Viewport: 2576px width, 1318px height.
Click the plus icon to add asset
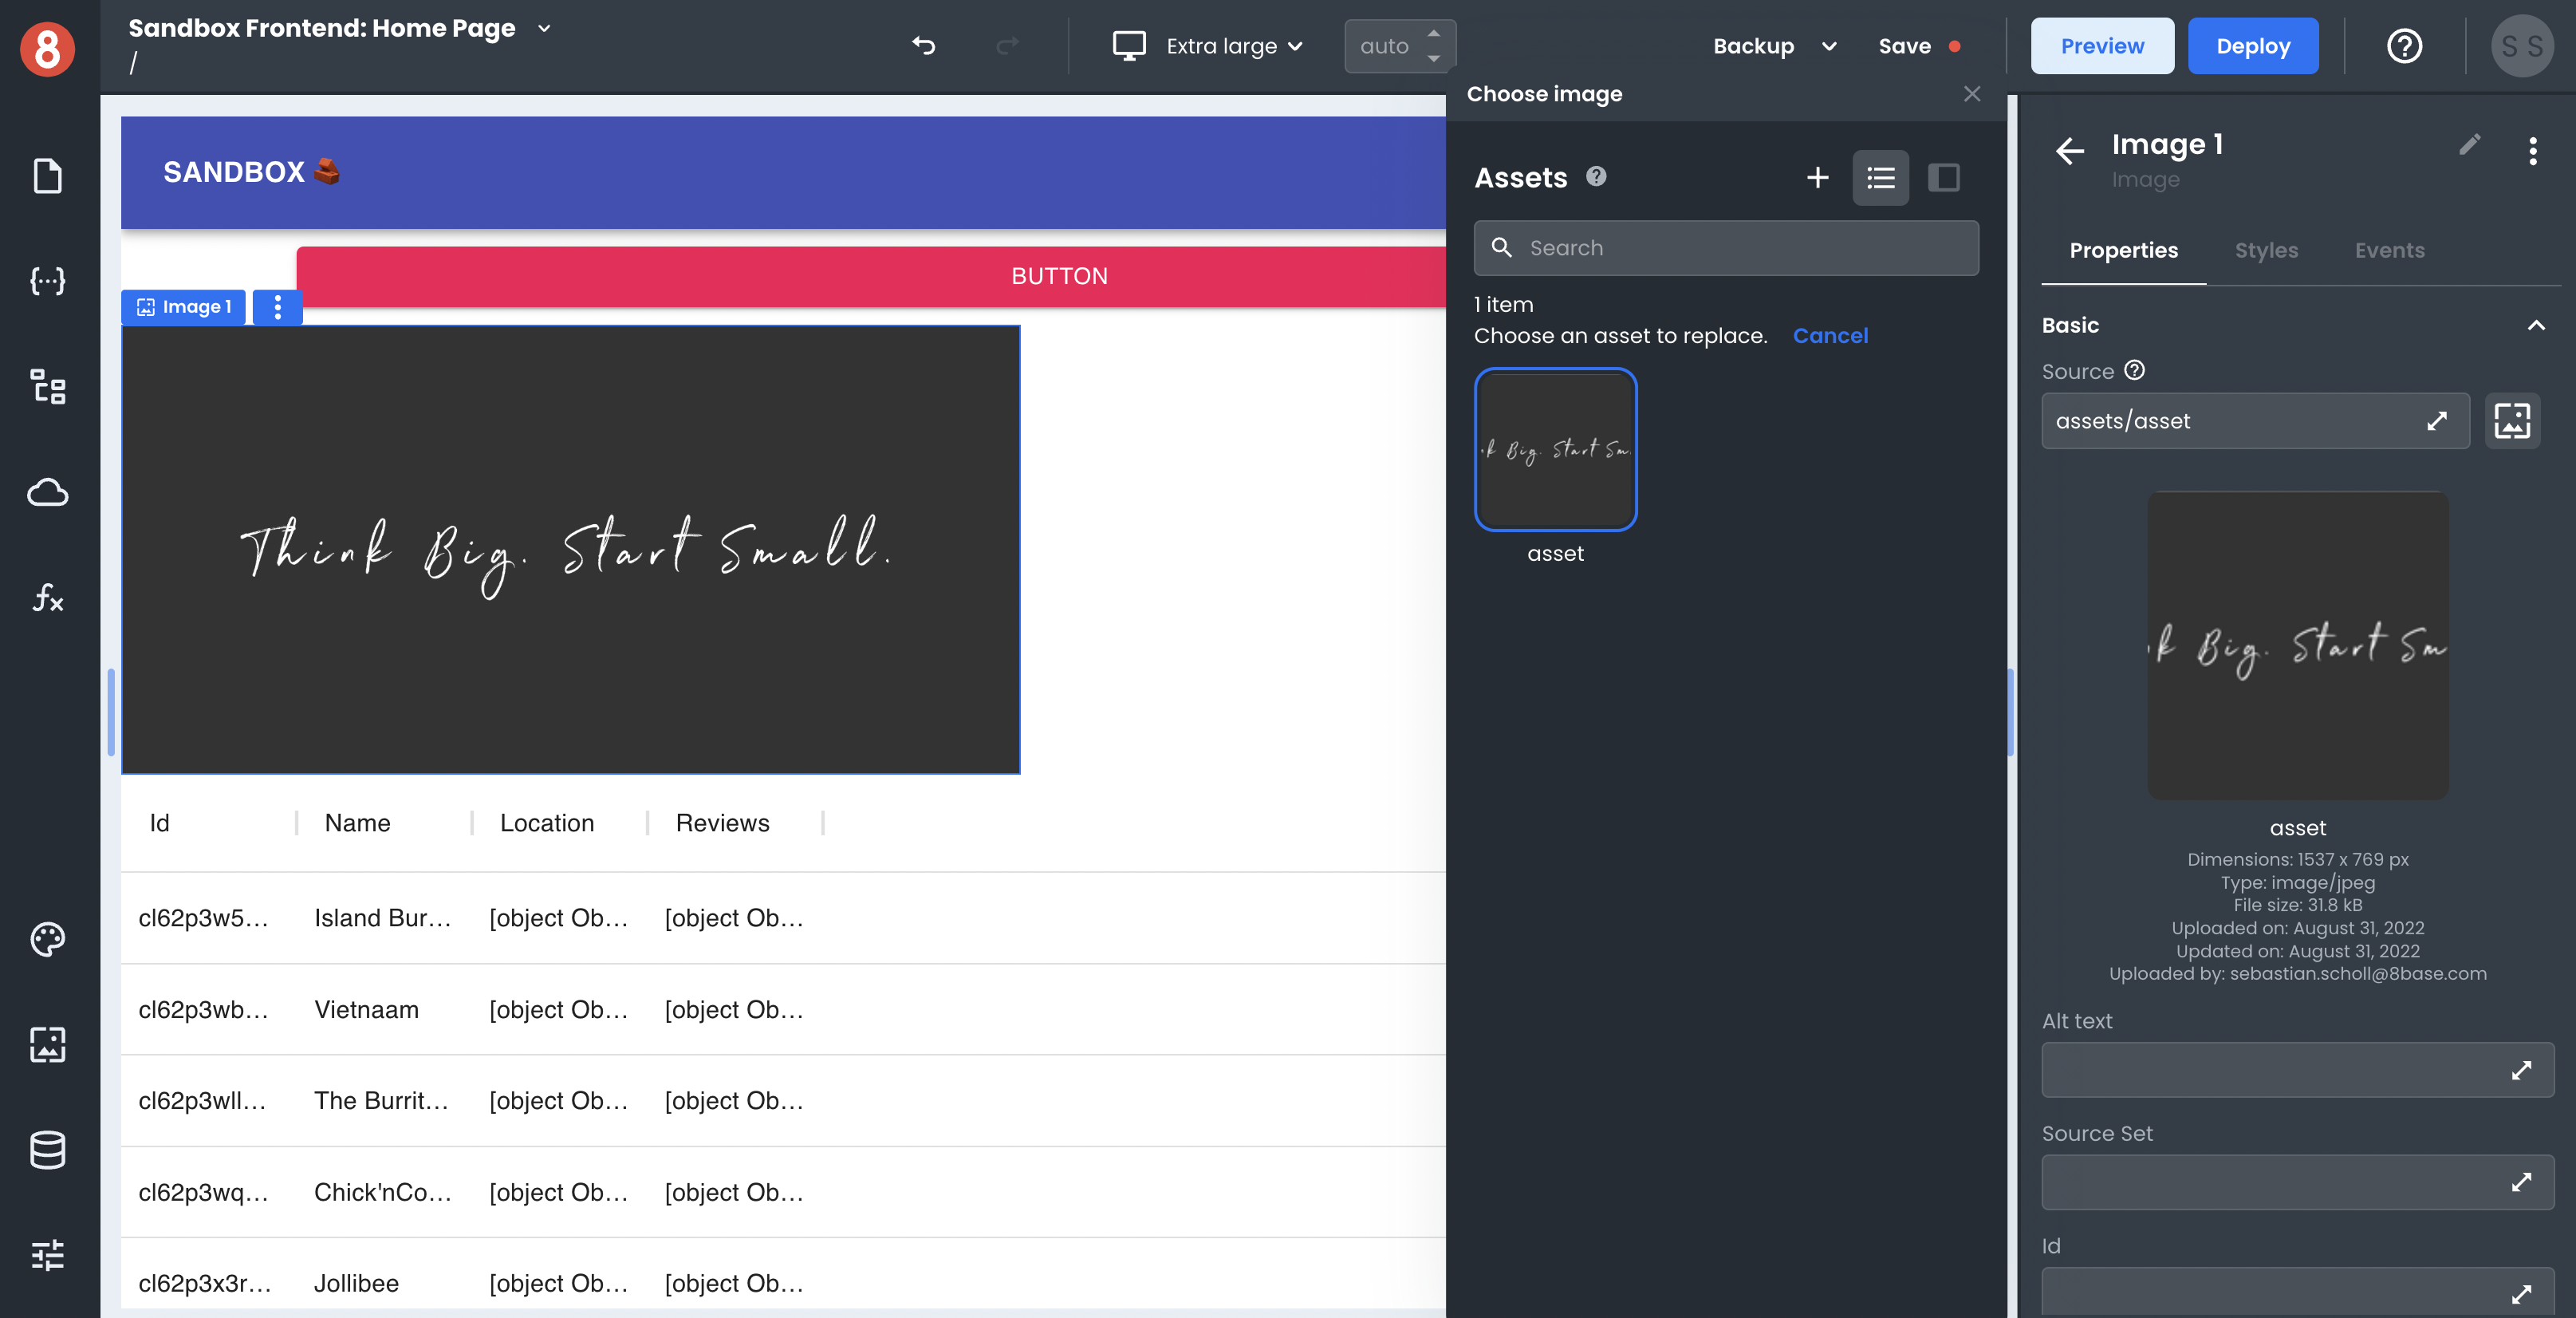coord(1817,178)
